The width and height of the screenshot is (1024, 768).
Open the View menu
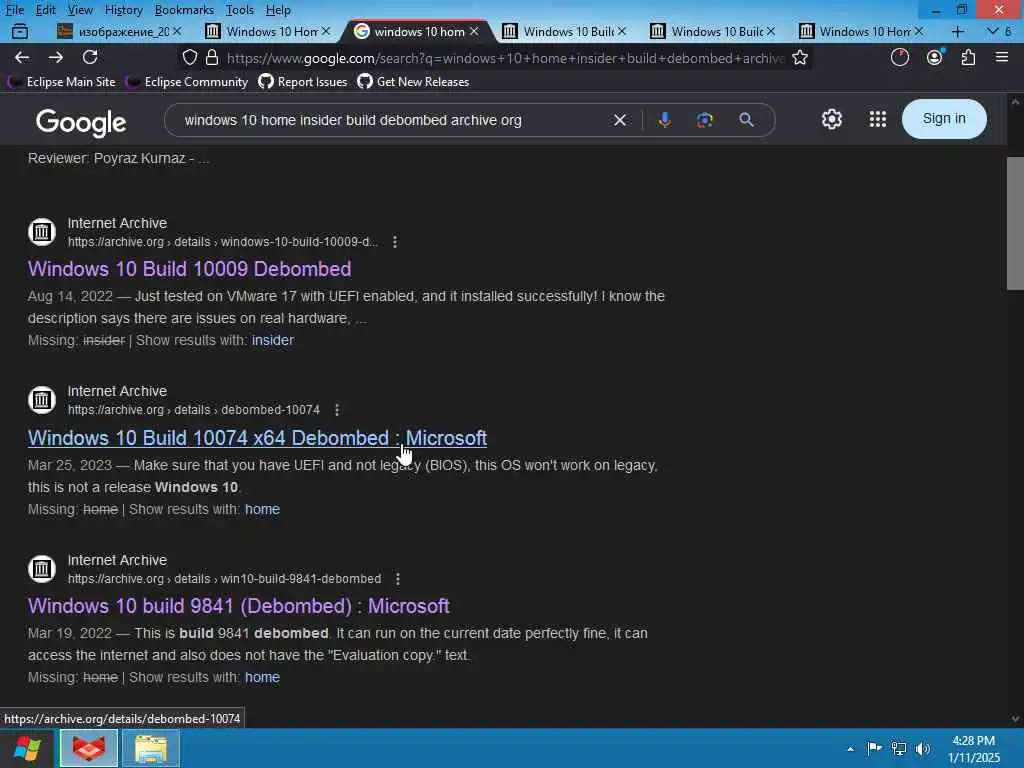(80, 10)
